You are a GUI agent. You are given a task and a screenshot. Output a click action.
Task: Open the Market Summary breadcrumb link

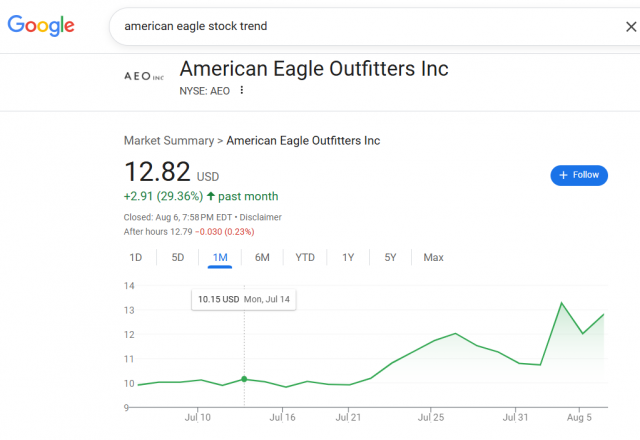click(x=169, y=140)
